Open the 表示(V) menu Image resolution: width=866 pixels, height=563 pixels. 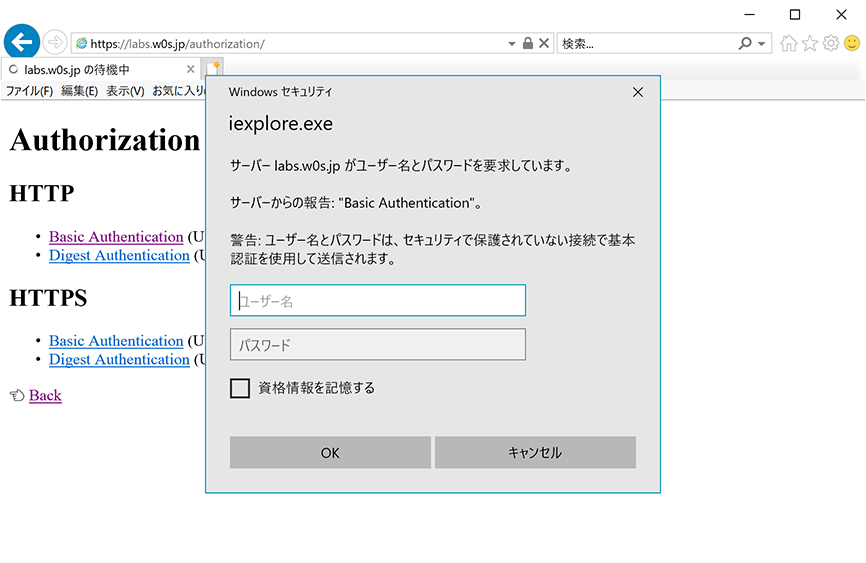[x=125, y=91]
